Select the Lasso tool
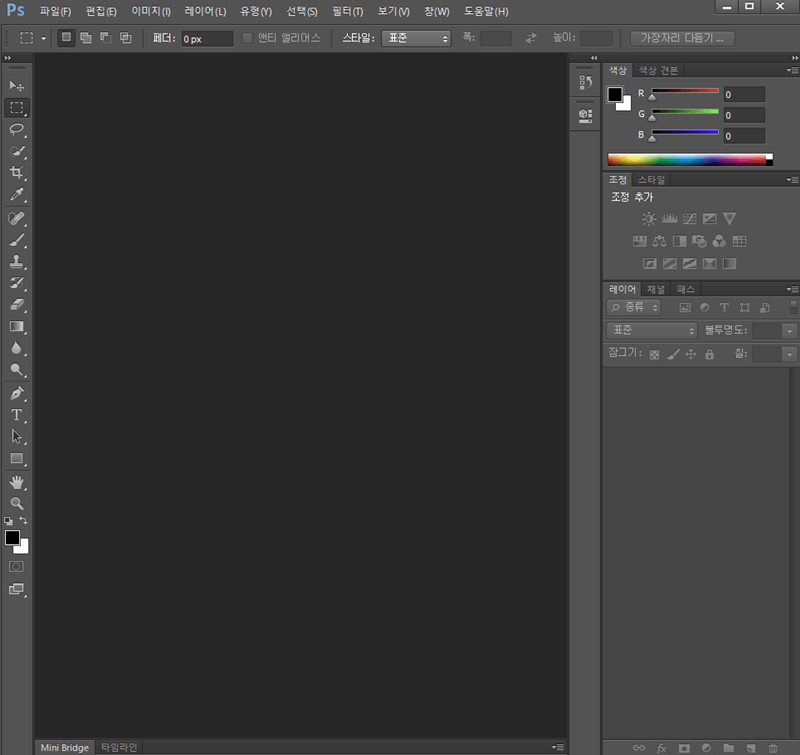This screenshot has width=800, height=755. click(x=16, y=130)
